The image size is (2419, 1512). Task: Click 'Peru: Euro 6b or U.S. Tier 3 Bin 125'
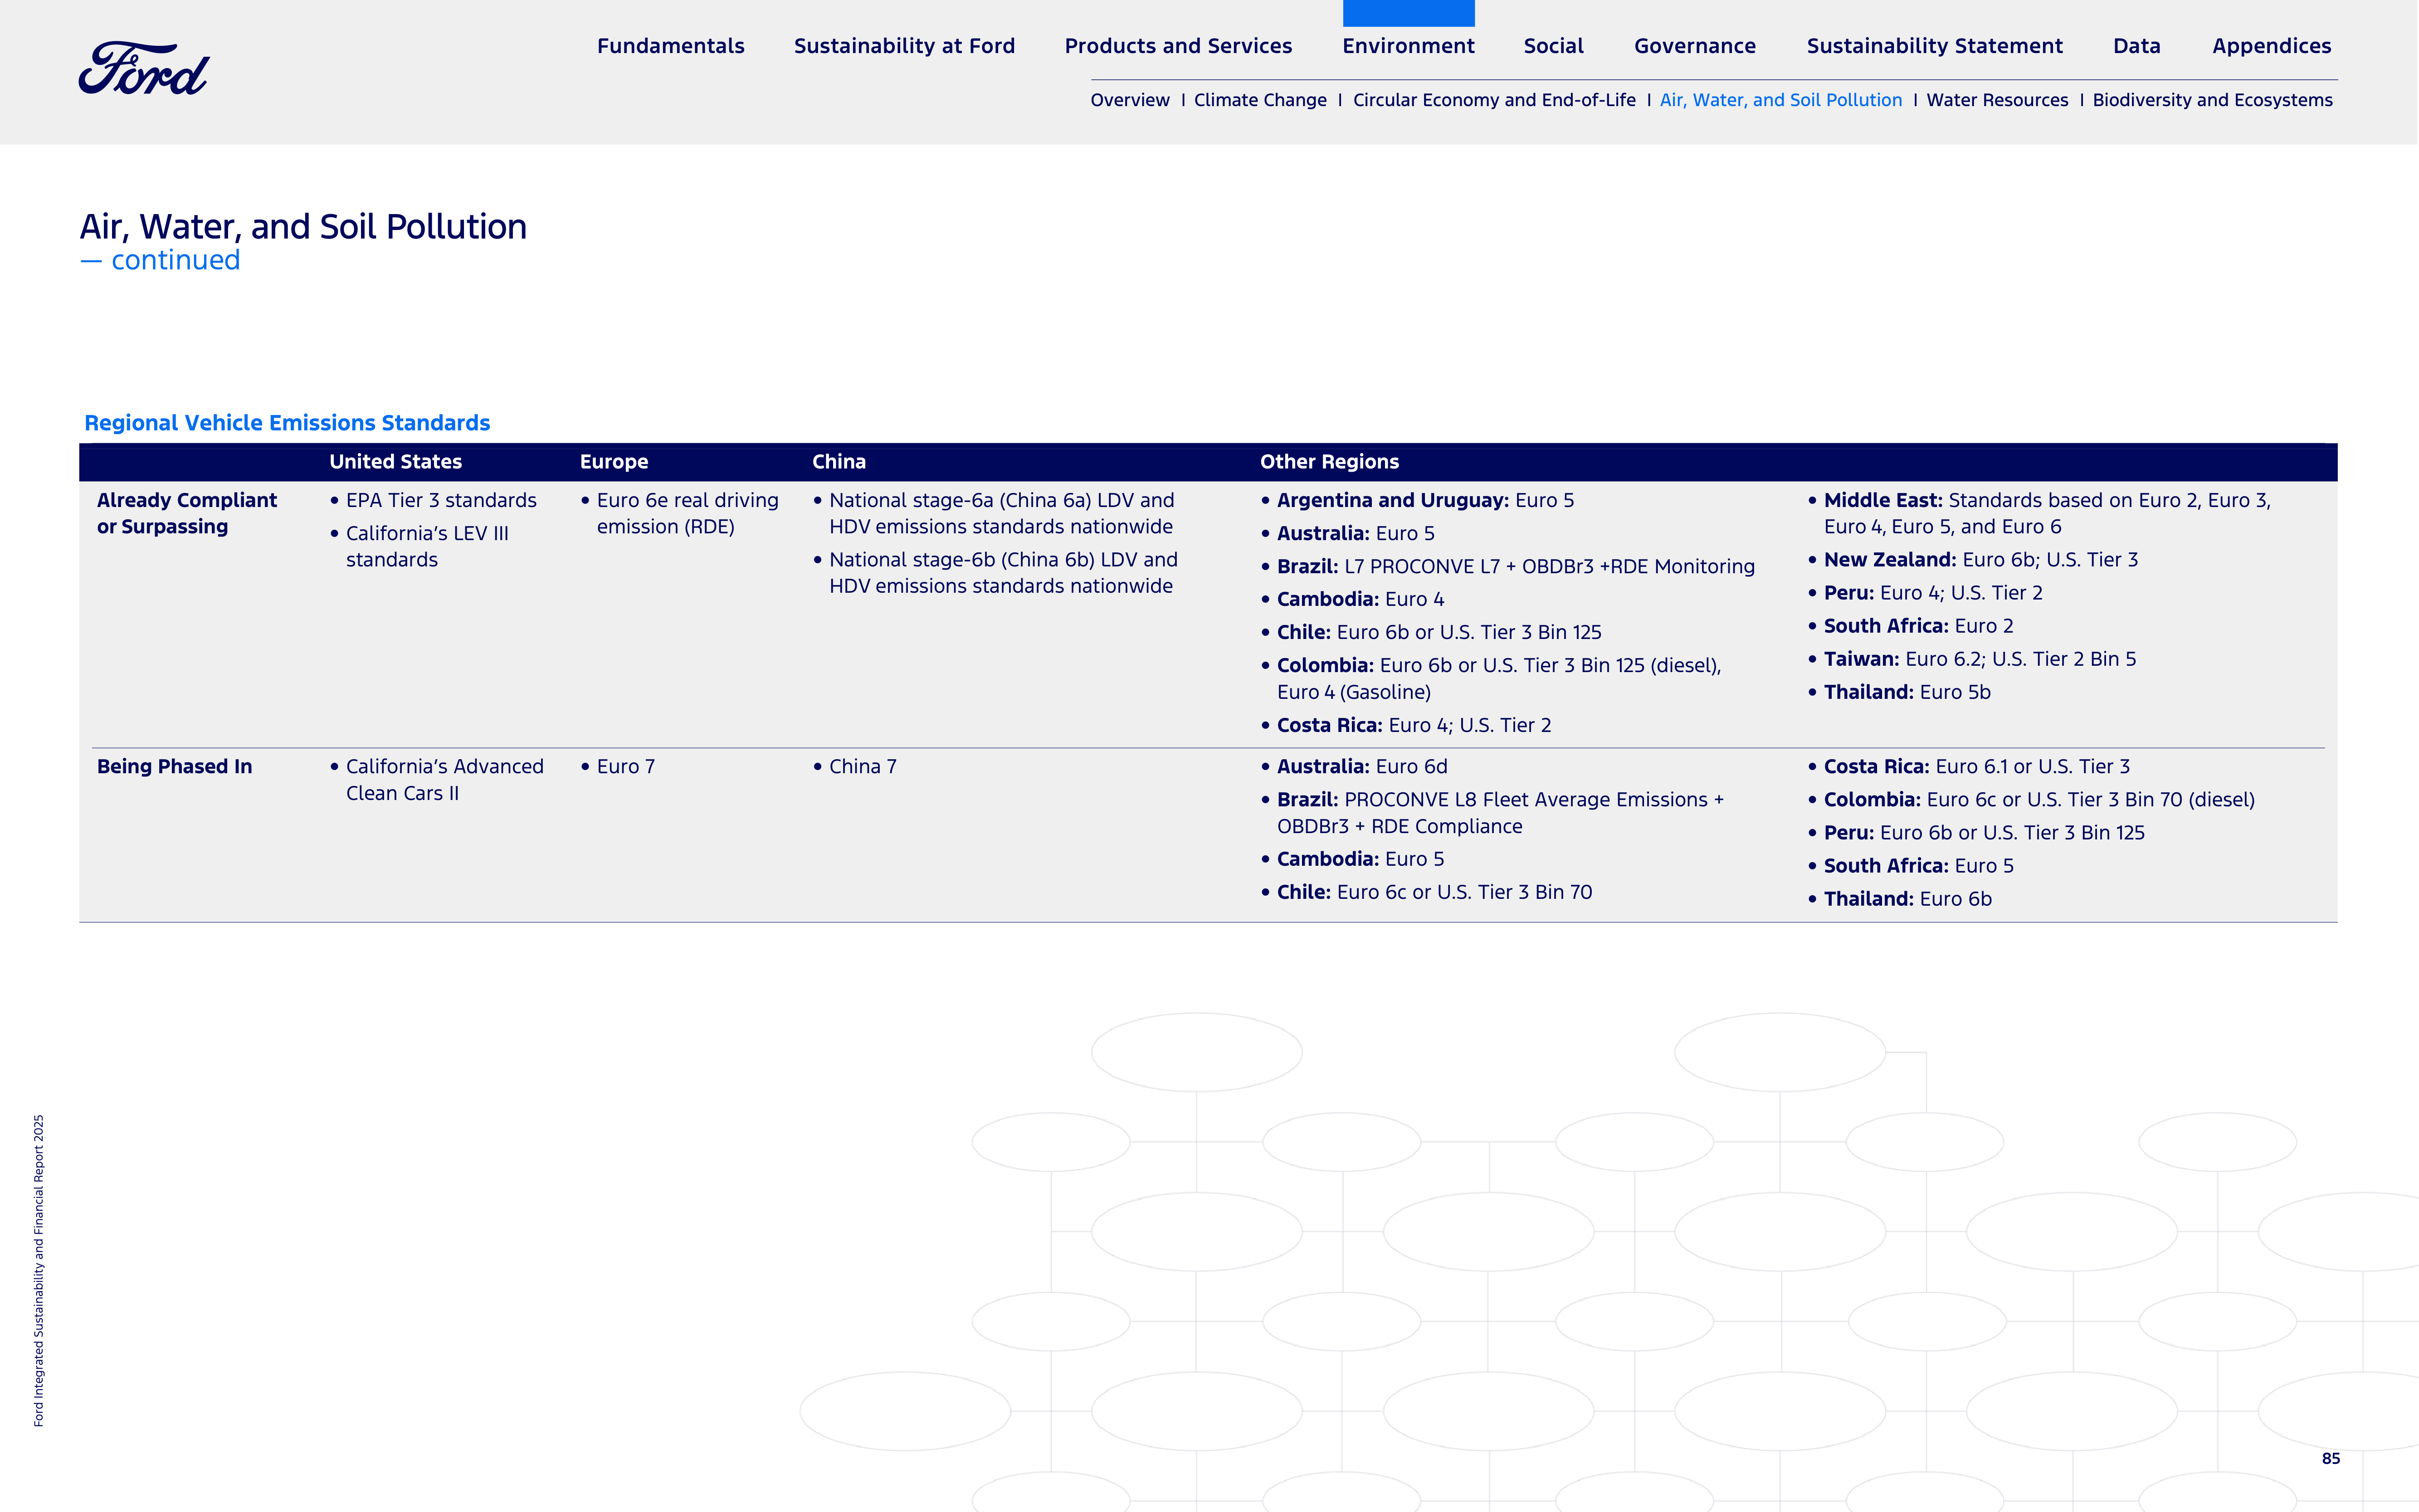pyautogui.click(x=1983, y=833)
